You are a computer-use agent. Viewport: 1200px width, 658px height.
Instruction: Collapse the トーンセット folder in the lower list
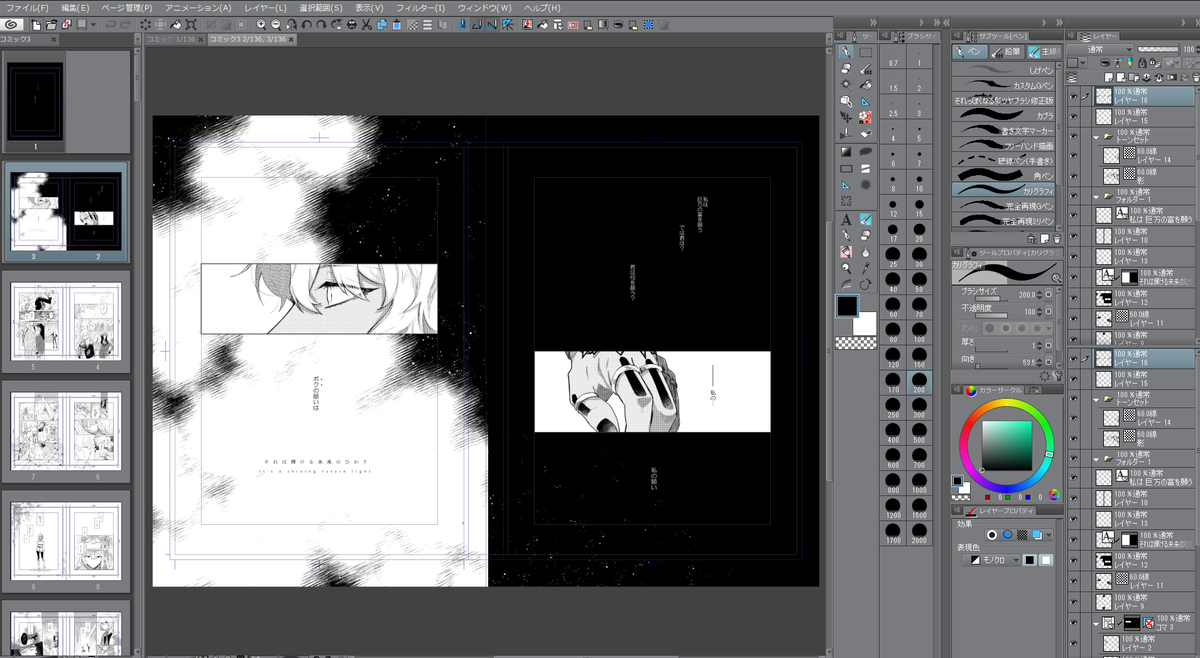pos(1096,399)
